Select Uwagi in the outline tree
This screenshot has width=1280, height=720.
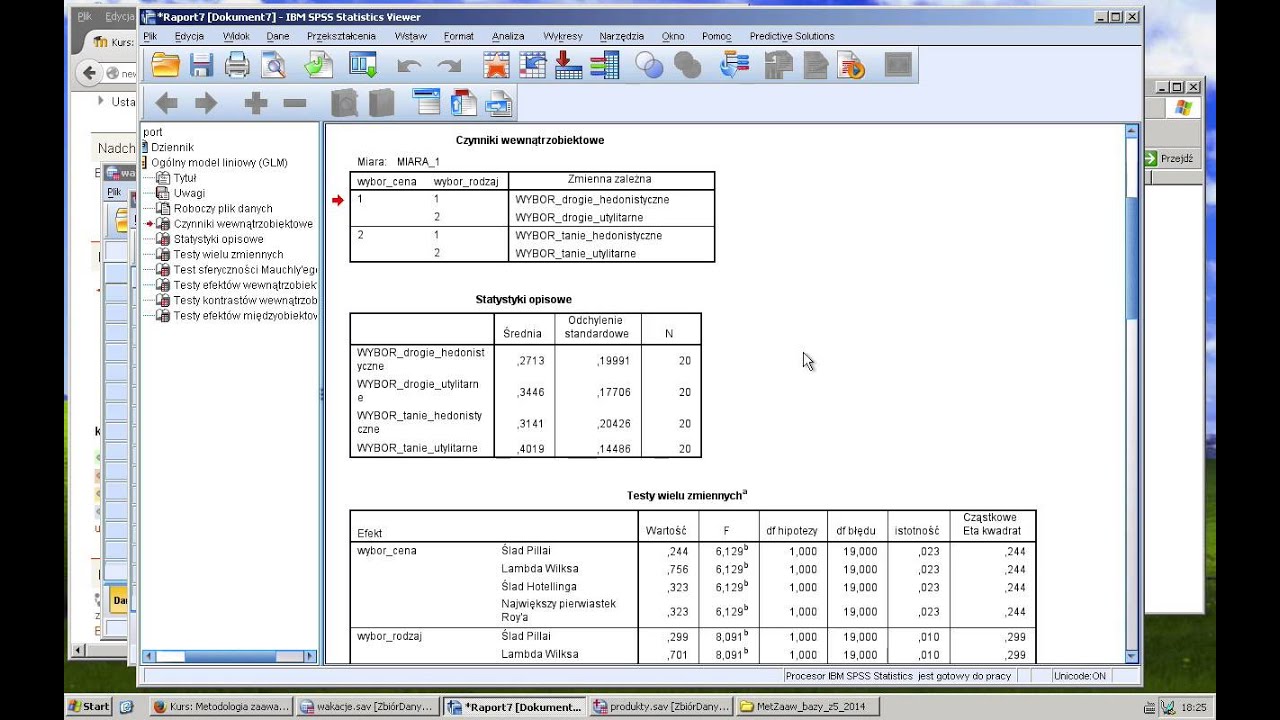coord(189,193)
